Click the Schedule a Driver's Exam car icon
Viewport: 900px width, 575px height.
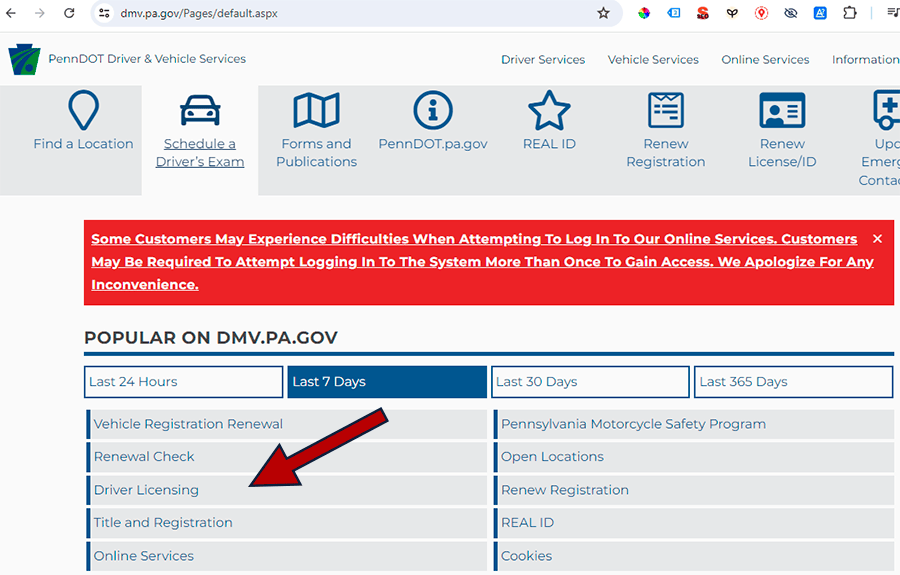200,110
